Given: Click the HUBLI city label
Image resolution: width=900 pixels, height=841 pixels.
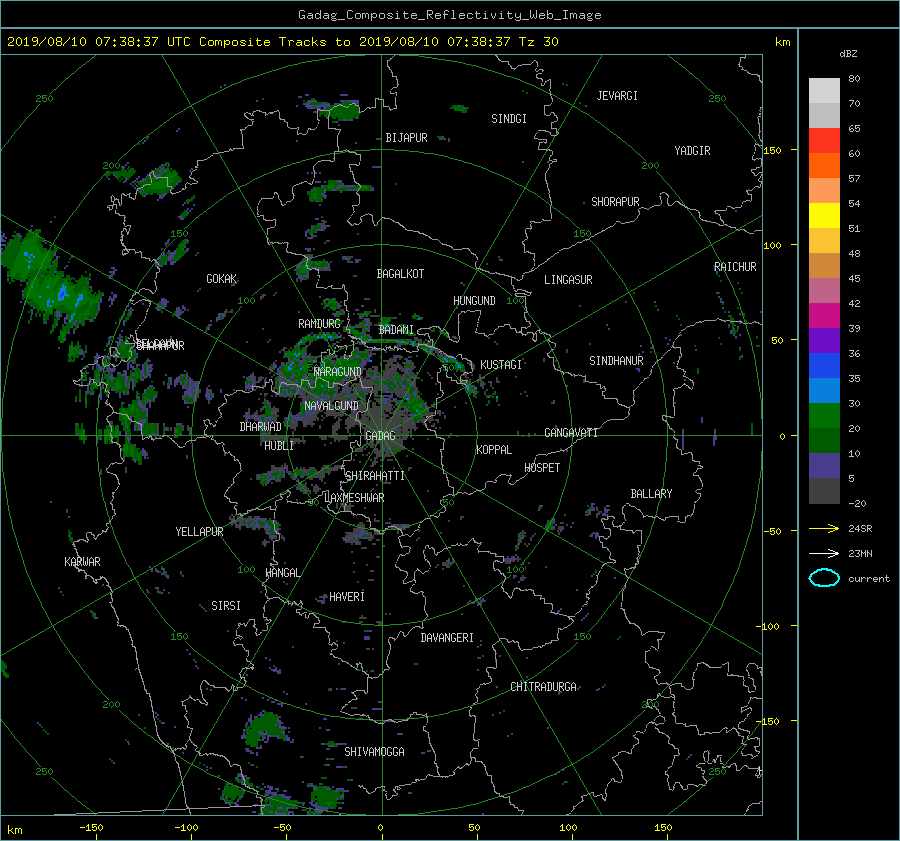Looking at the screenshot, I should [x=279, y=445].
